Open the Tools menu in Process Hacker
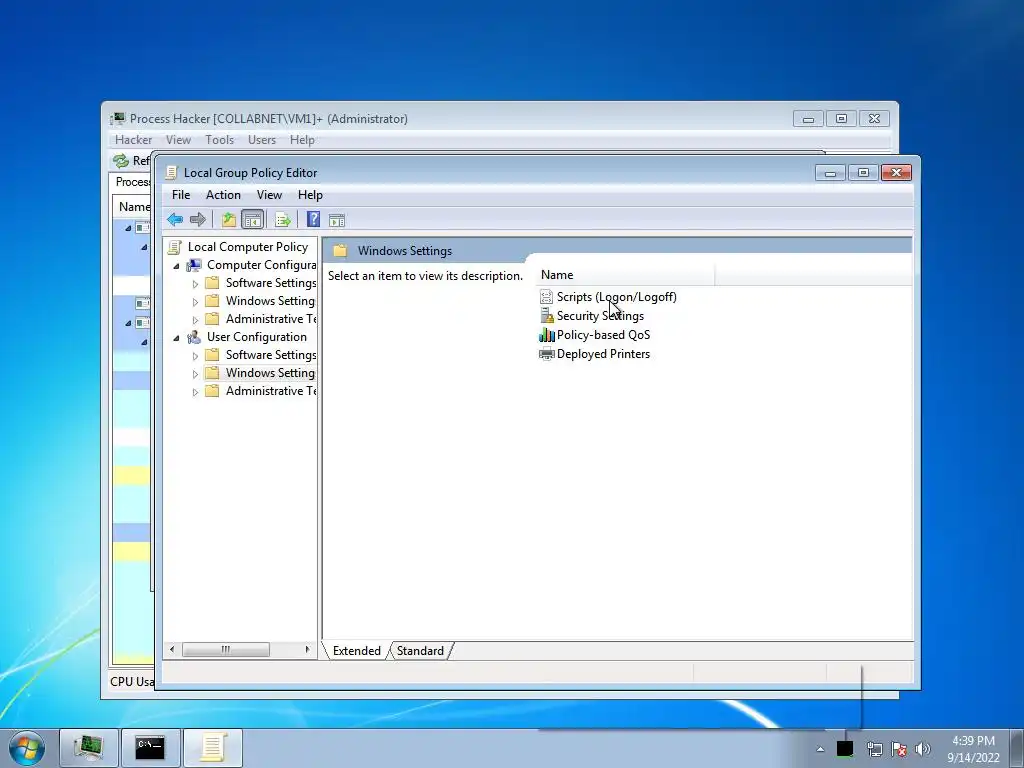Viewport: 1024px width, 768px height. (x=219, y=140)
